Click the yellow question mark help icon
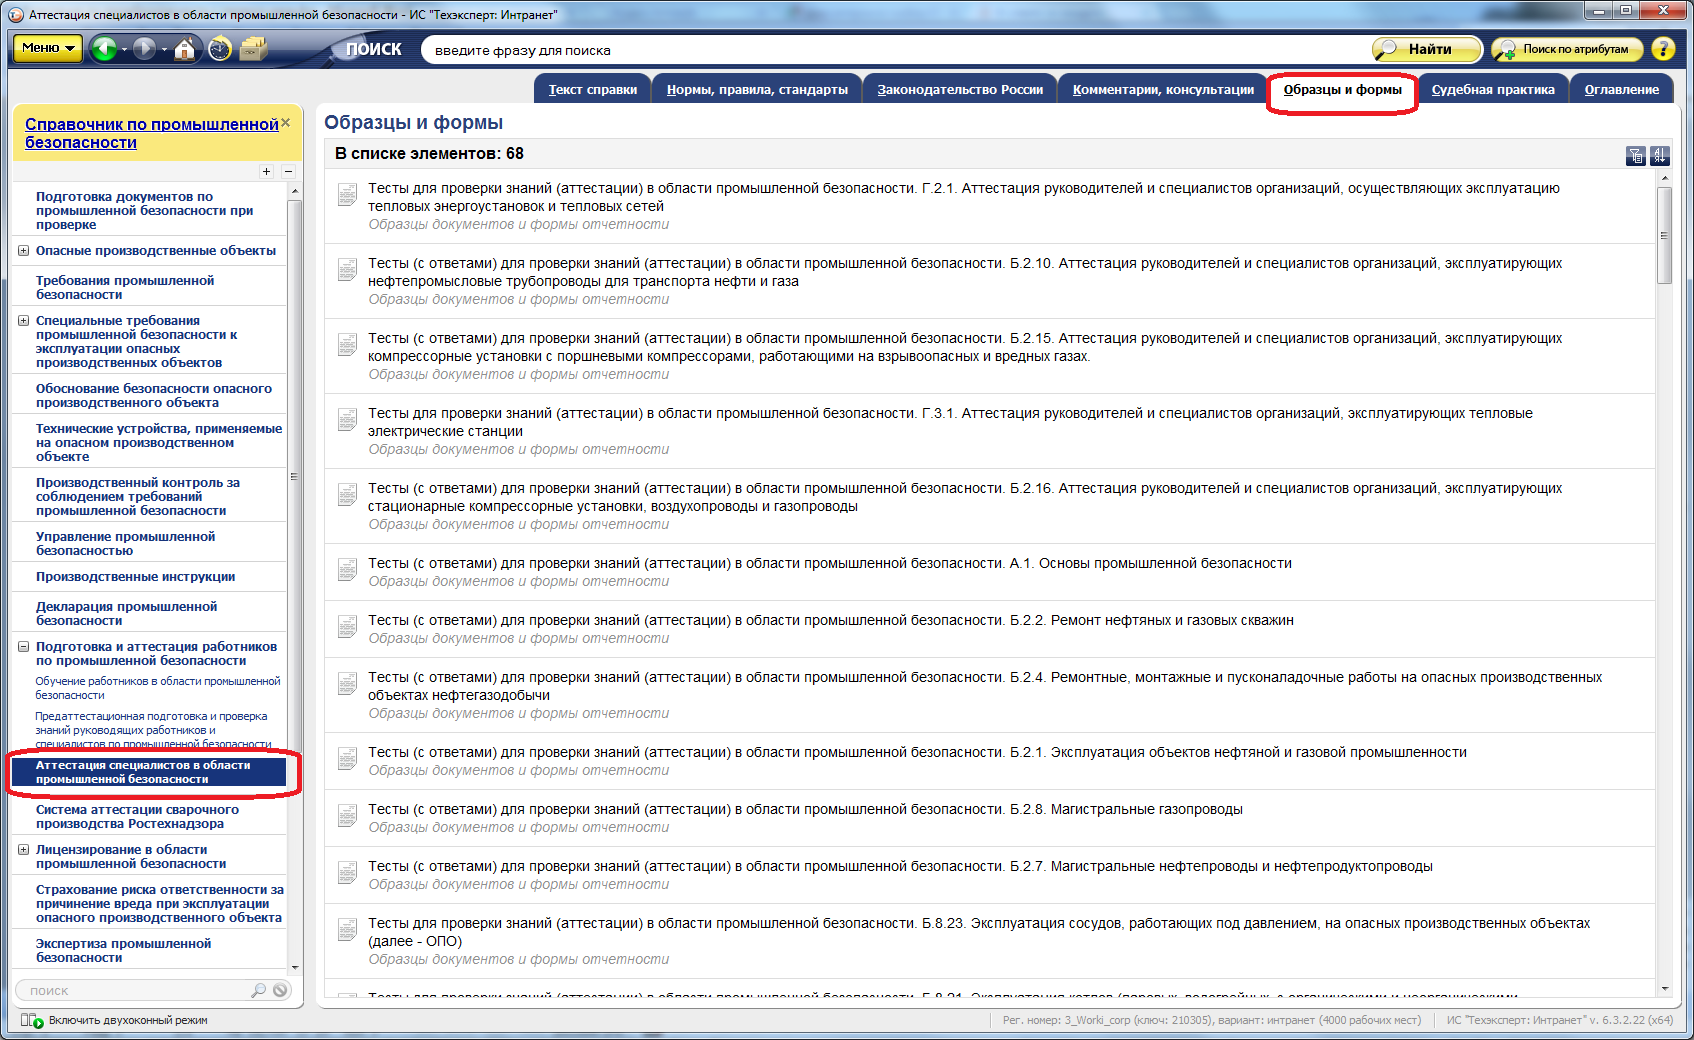Viewport: 1694px width, 1040px height. 1662,49
